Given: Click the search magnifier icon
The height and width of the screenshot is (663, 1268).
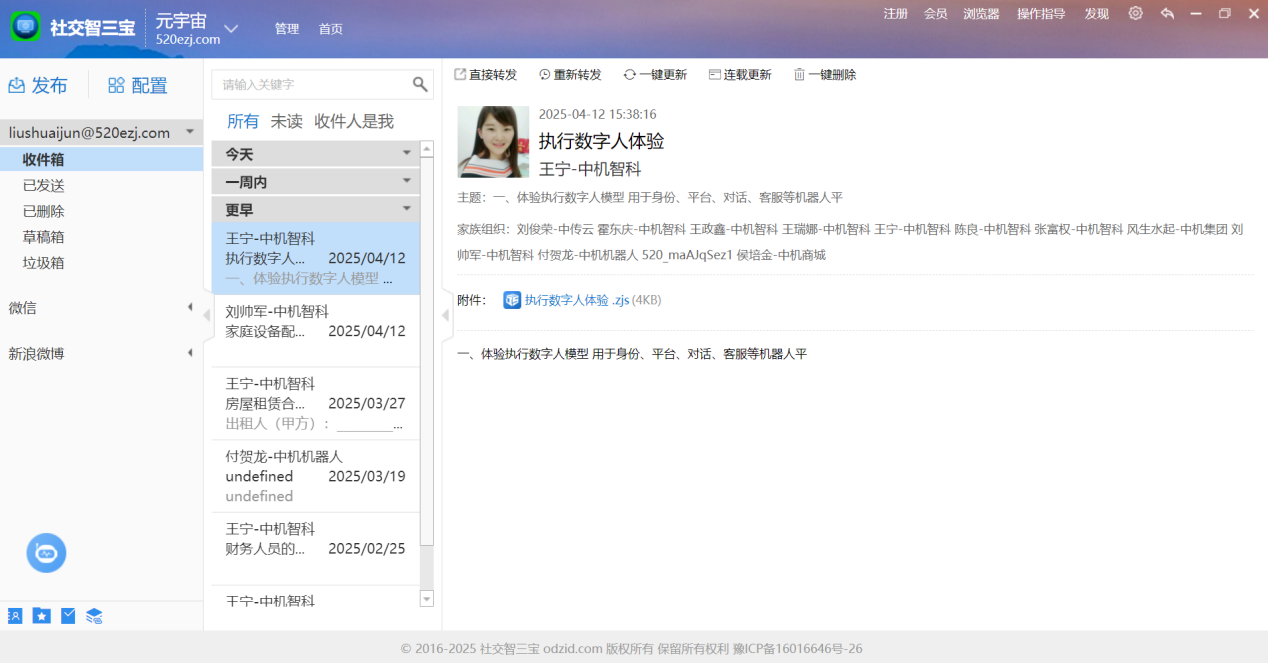Looking at the screenshot, I should tap(420, 85).
